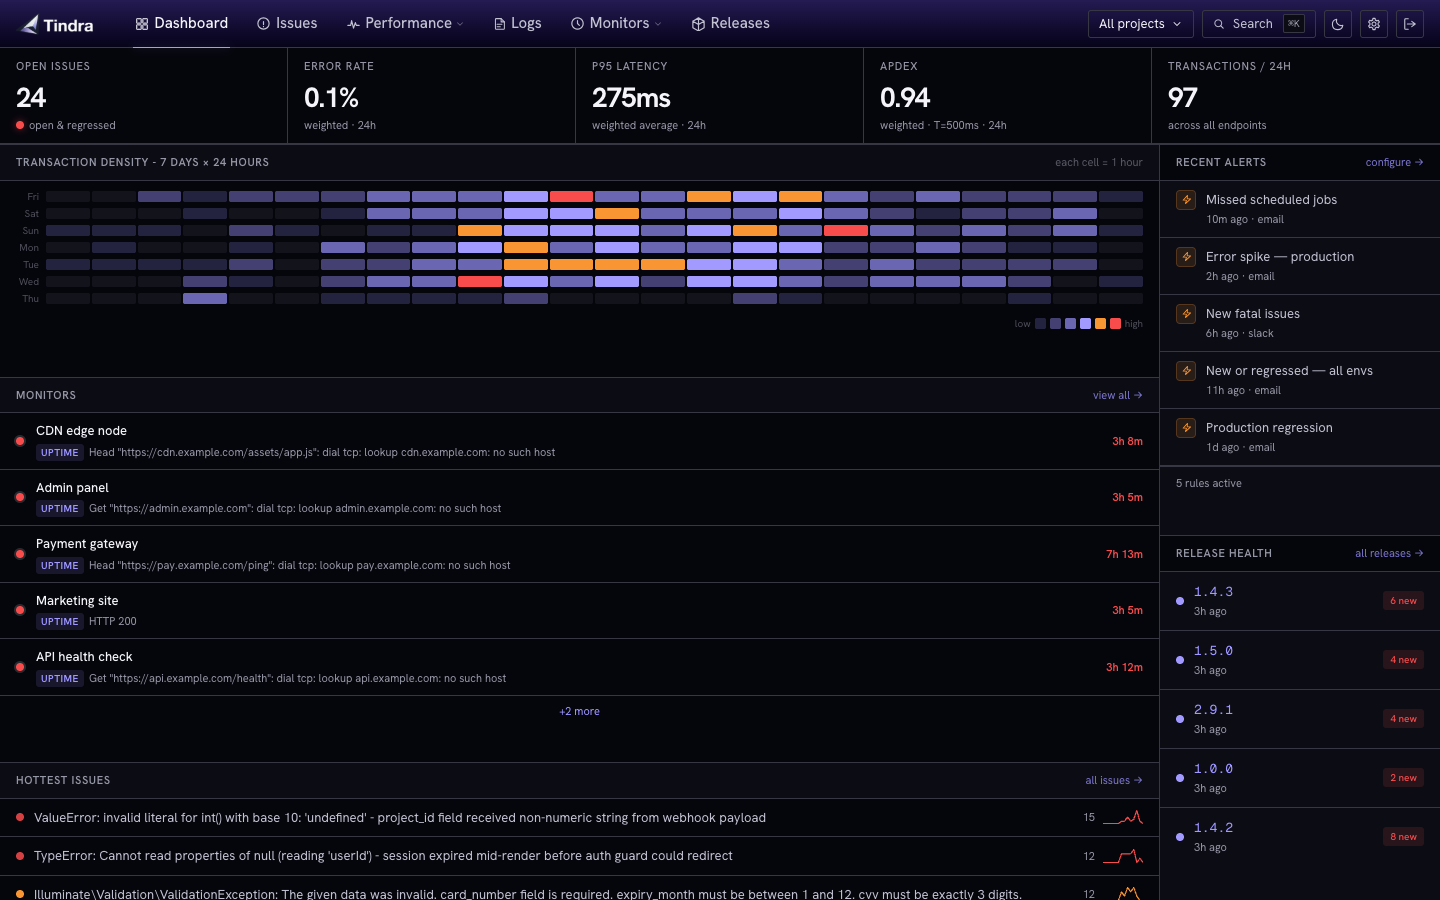Go to the Issues tab
The image size is (1440, 900).
click(287, 23)
